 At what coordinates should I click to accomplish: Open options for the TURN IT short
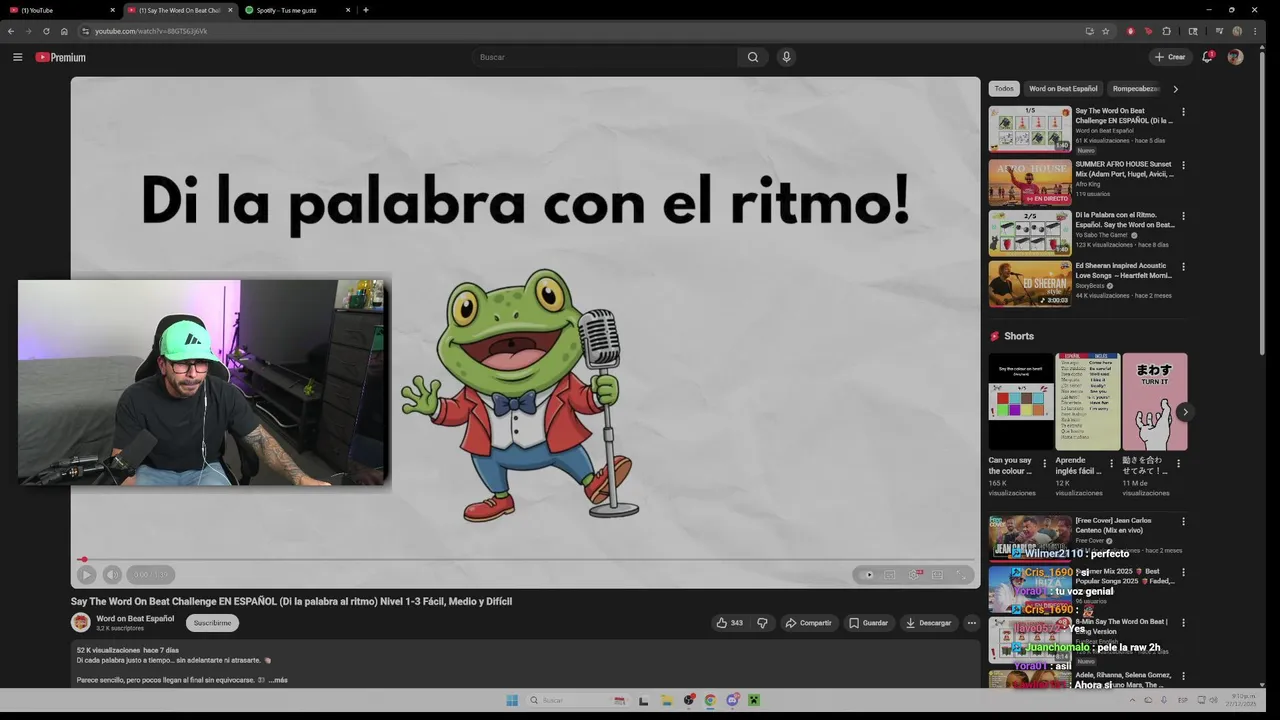[x=1178, y=463]
